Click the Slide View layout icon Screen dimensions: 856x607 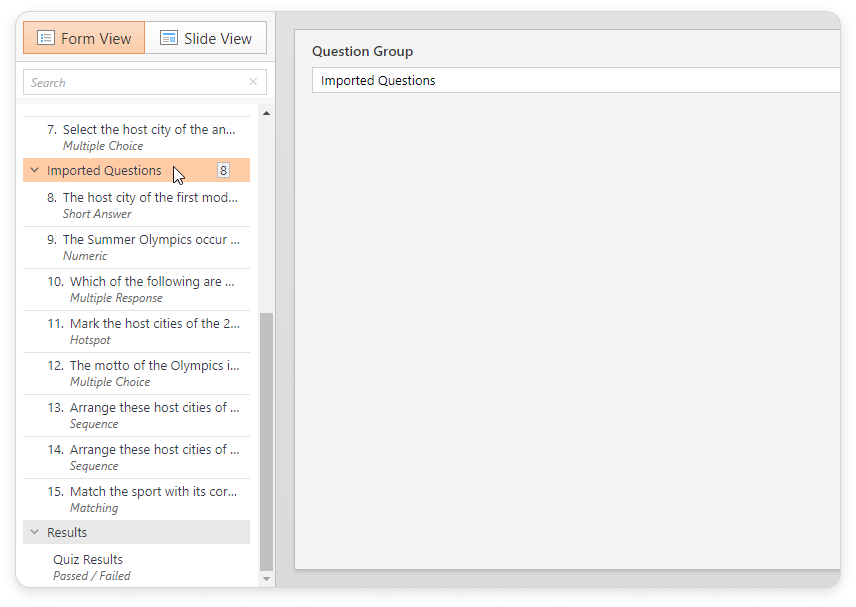(169, 38)
